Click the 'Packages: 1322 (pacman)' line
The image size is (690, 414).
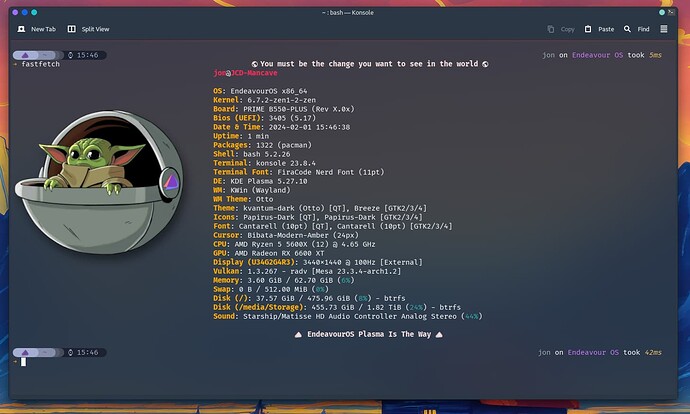pos(263,145)
